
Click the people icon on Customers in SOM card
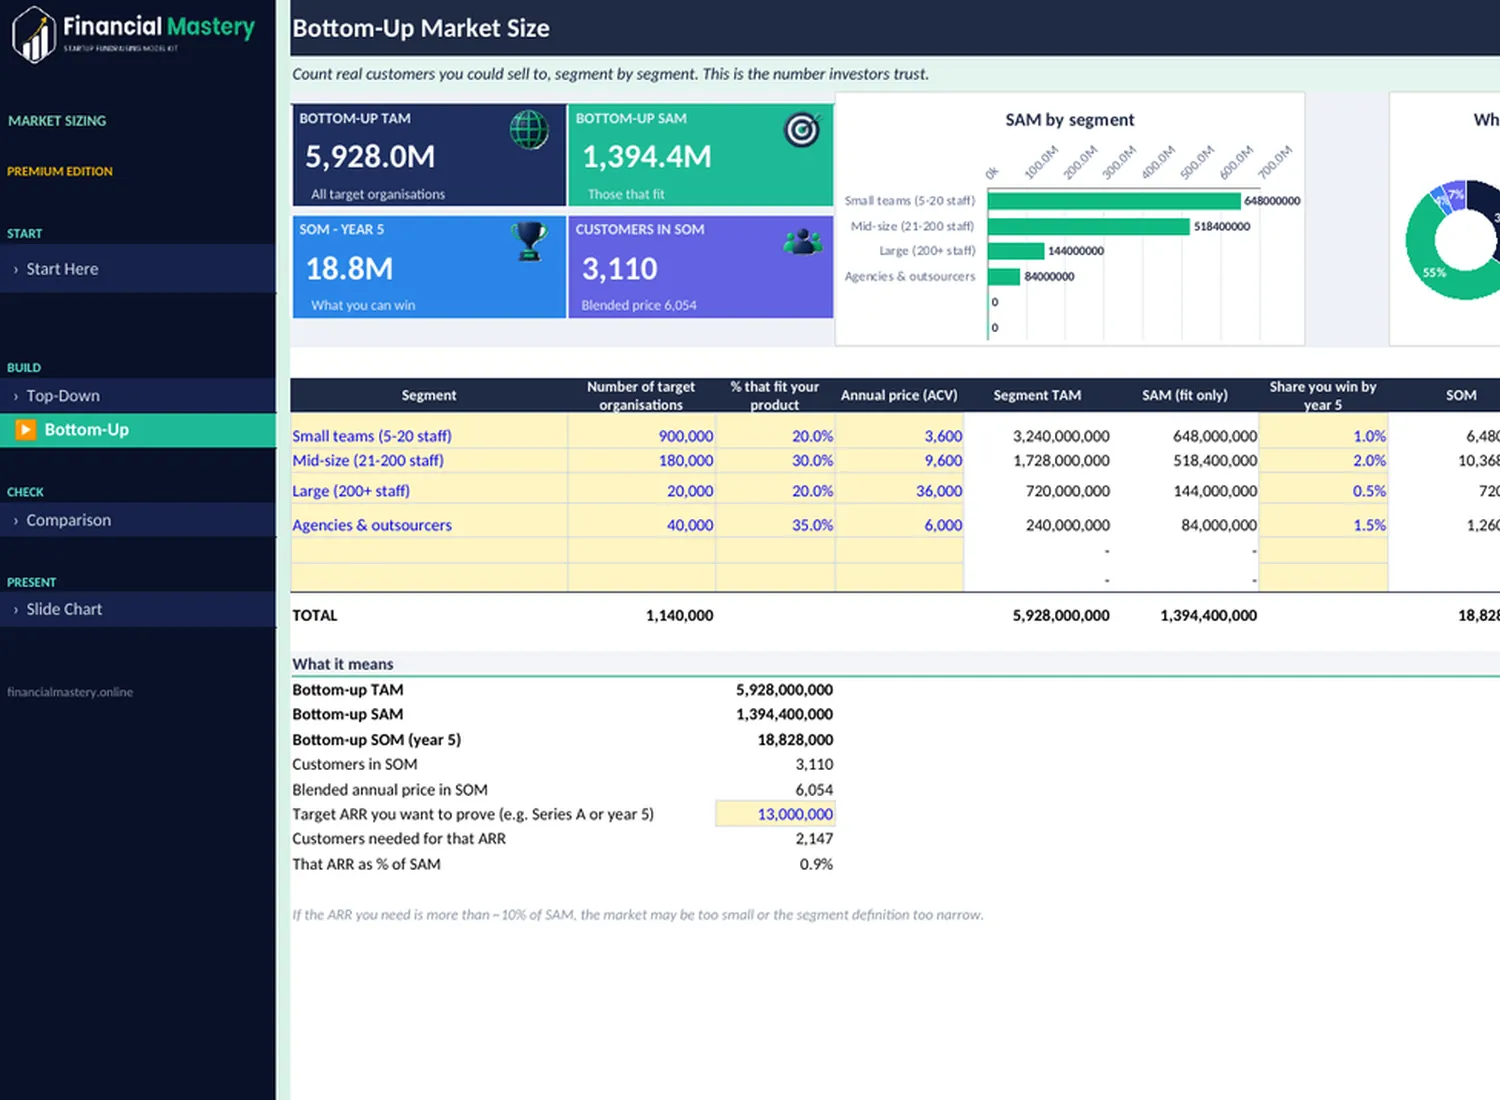[x=802, y=241]
